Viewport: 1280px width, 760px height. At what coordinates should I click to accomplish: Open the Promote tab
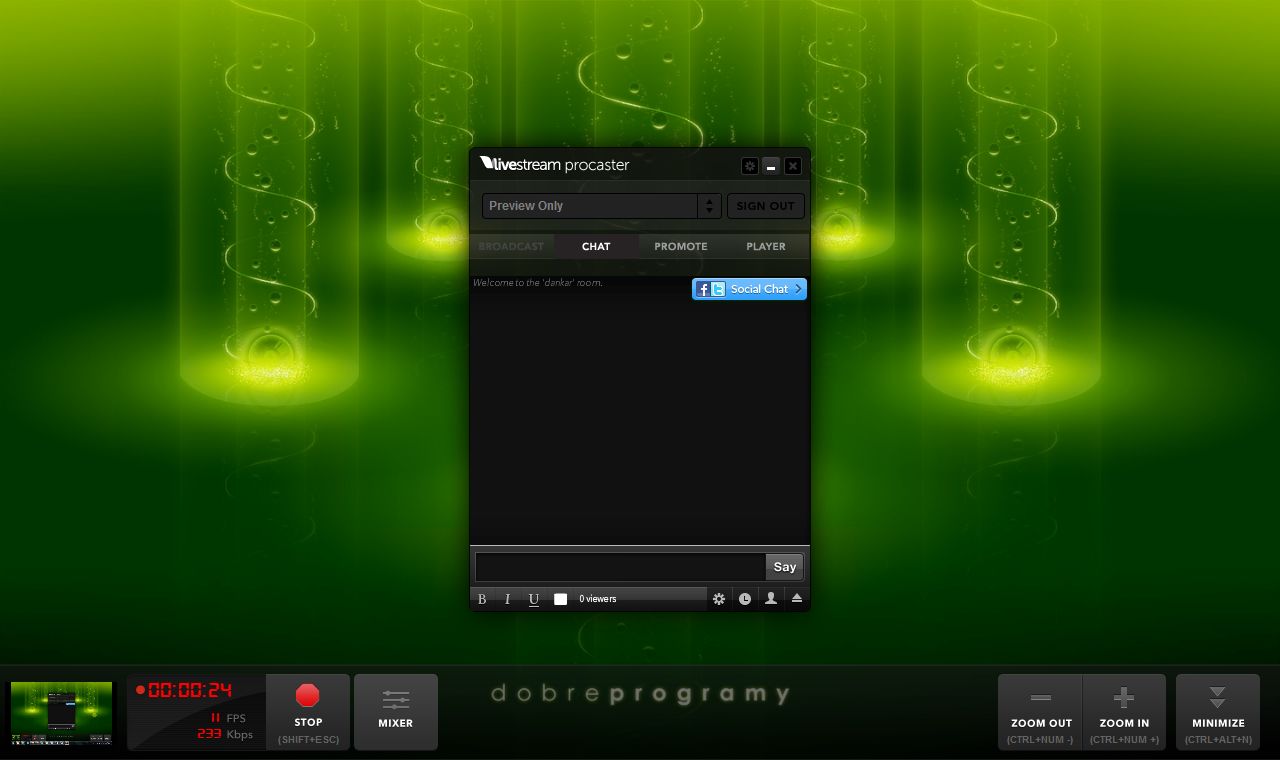681,246
